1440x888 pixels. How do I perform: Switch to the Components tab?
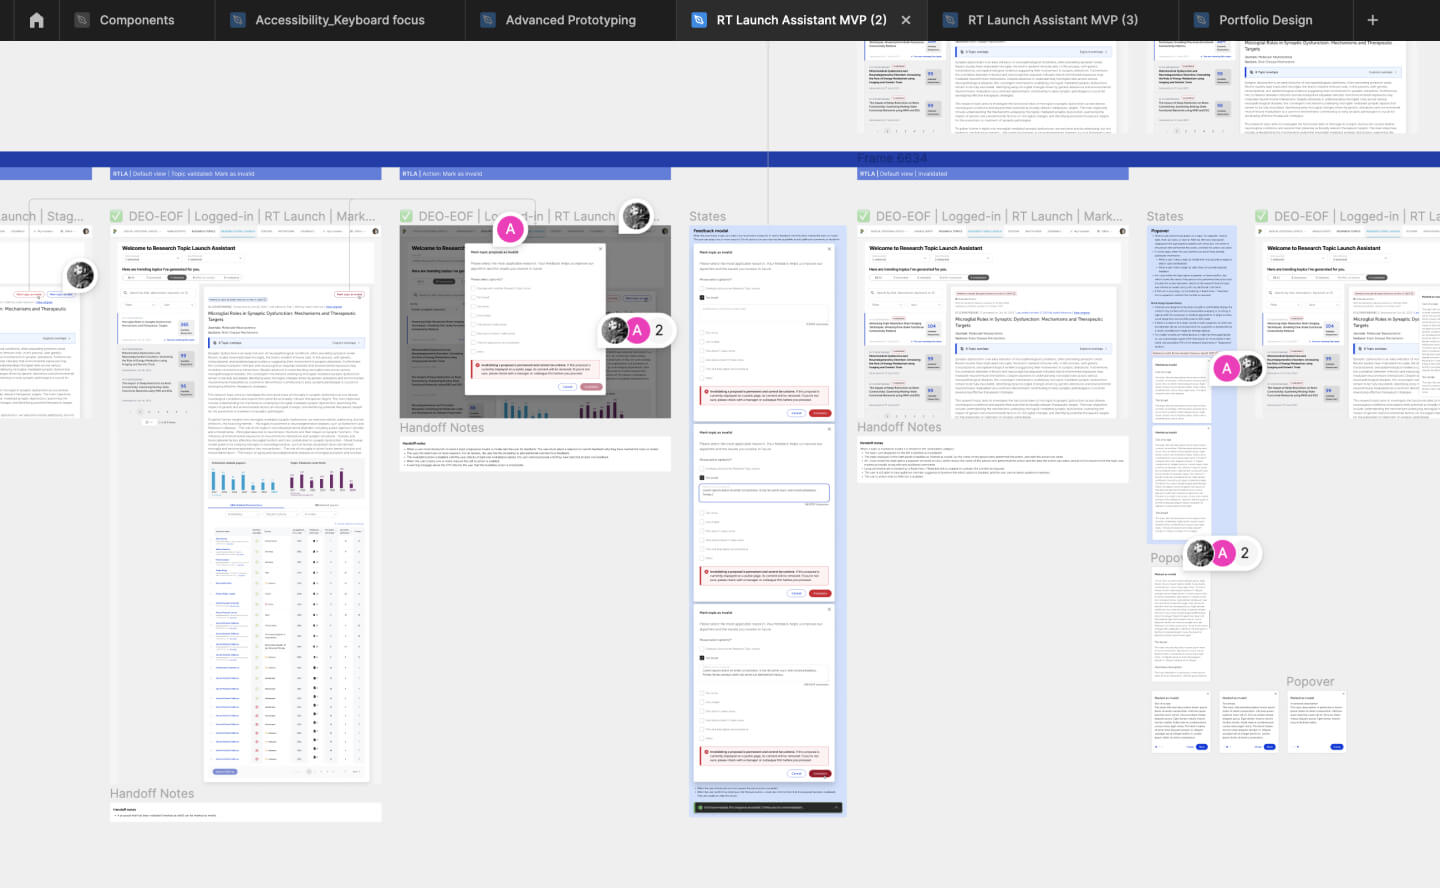pyautogui.click(x=136, y=20)
